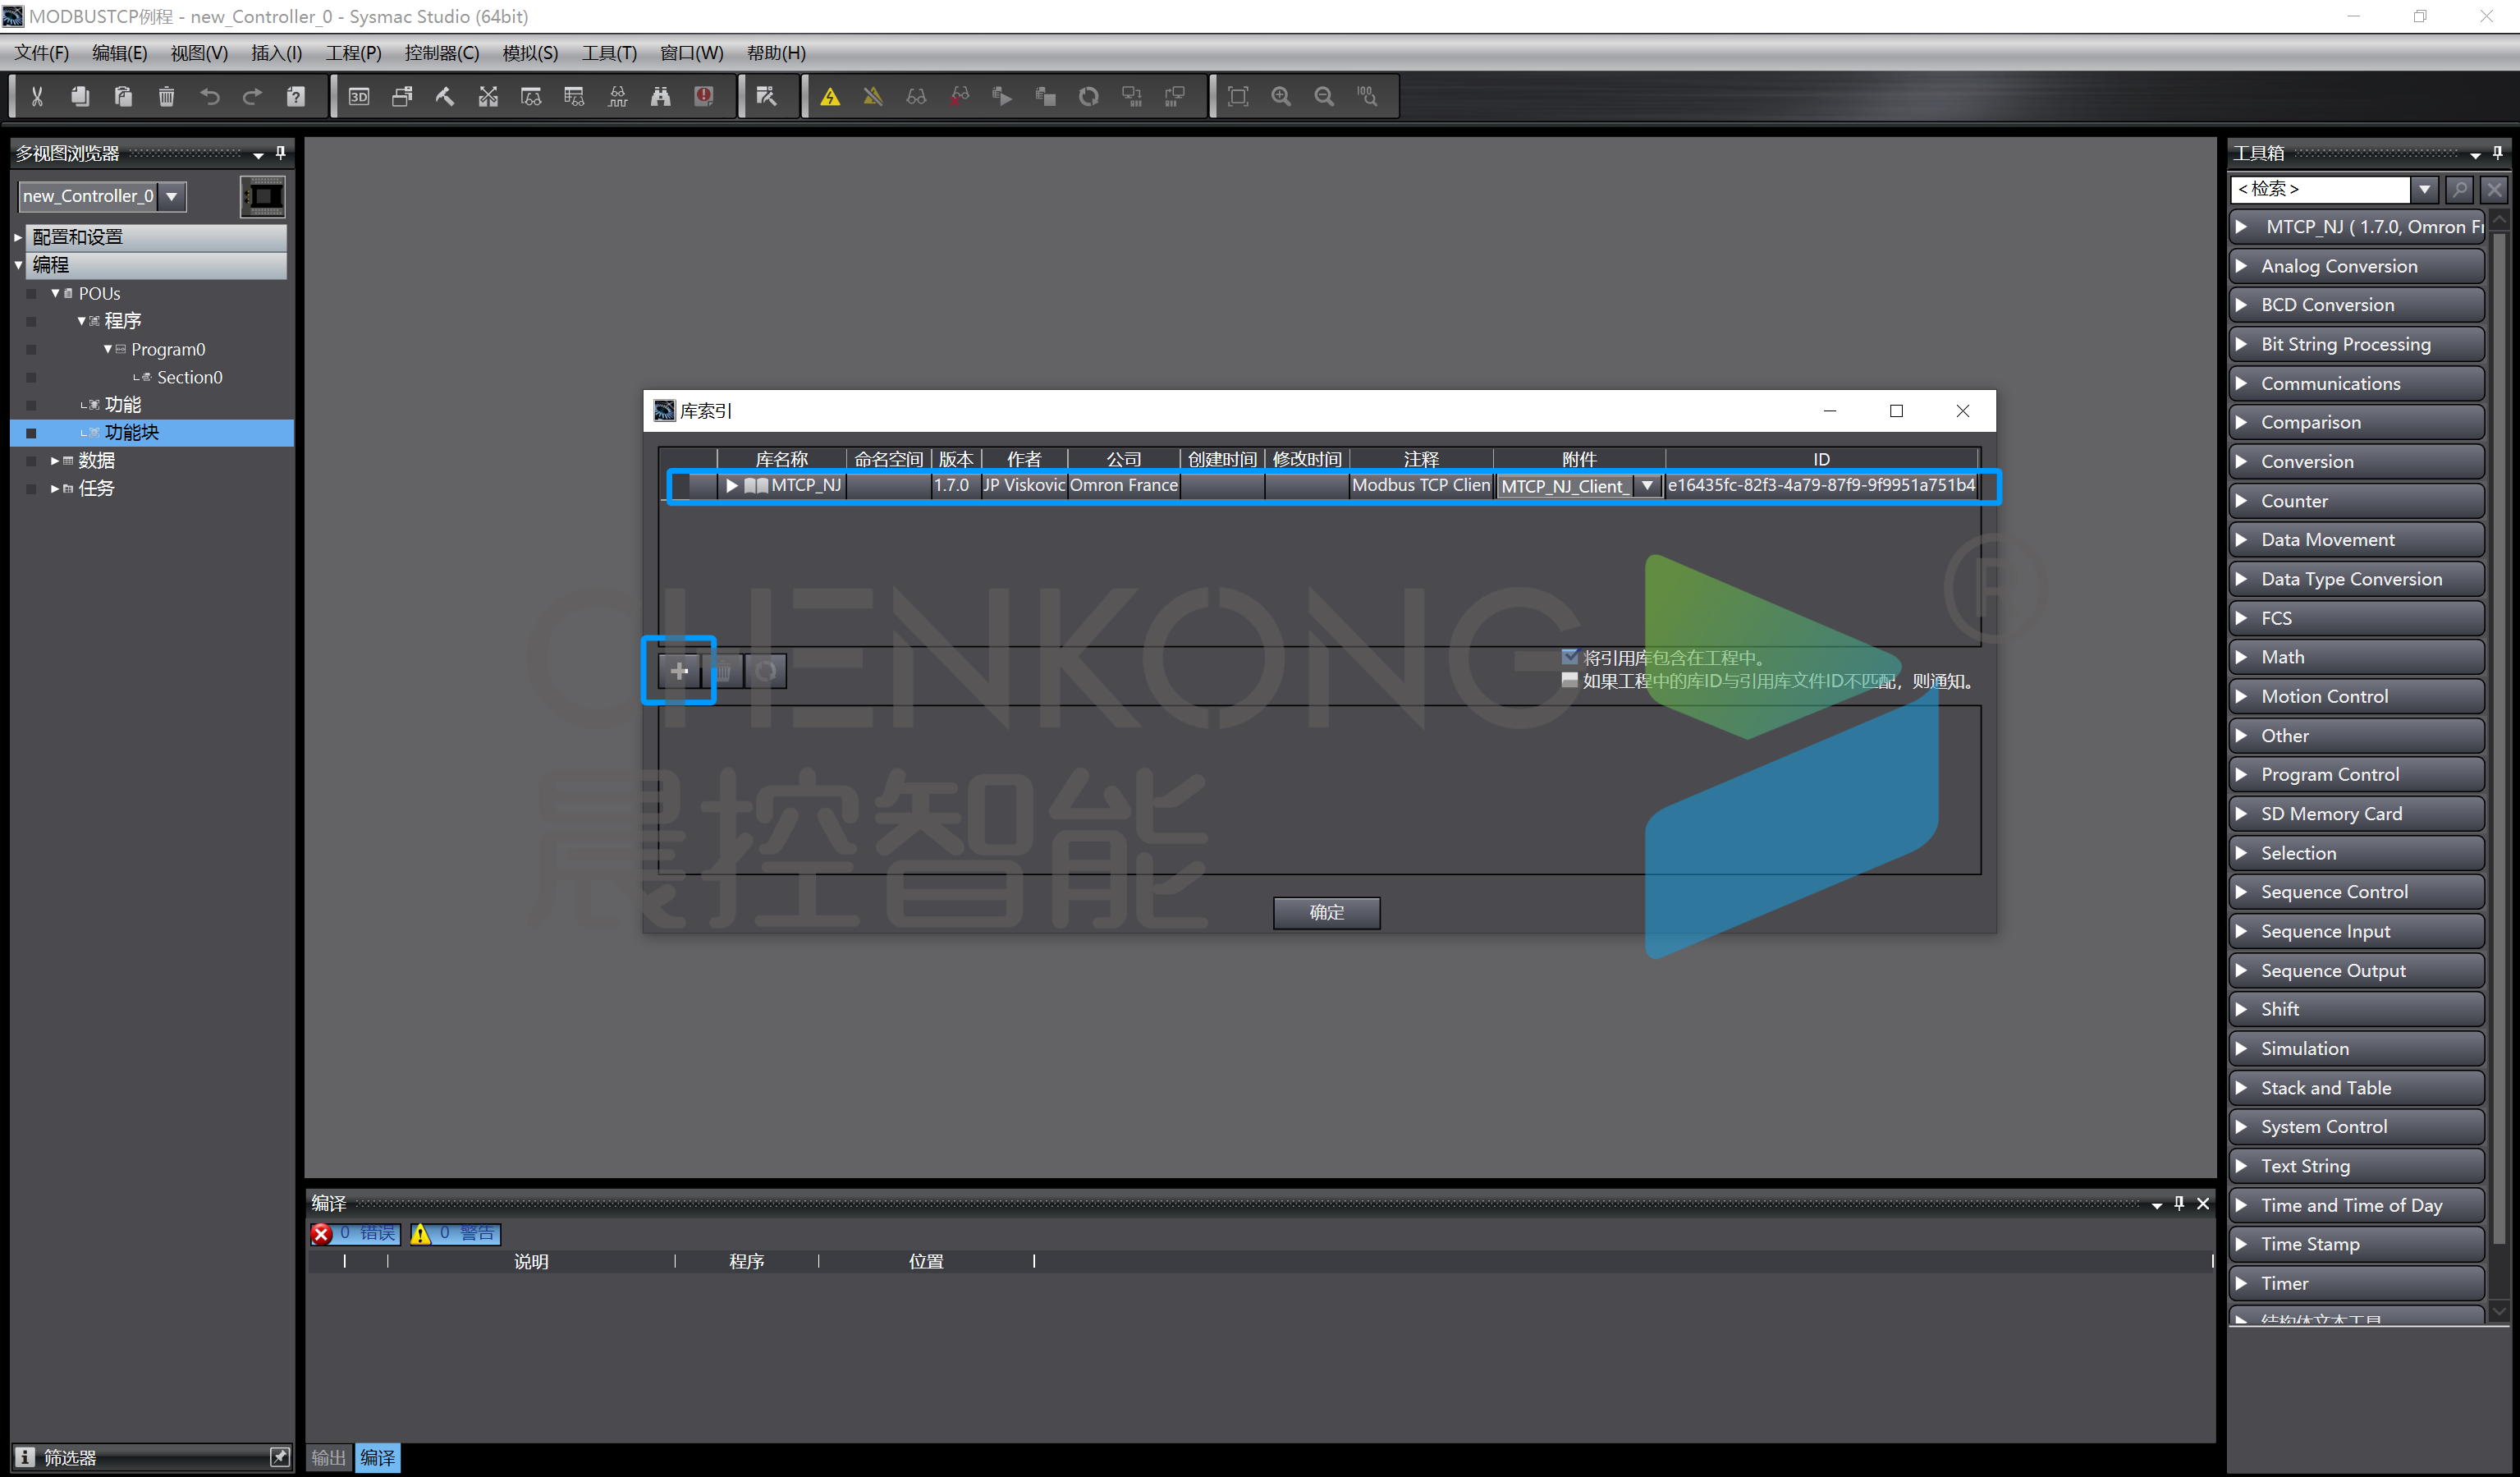Image resolution: width=2520 pixels, height=1477 pixels.
Task: Click the Cut scissors icon in toolbar
Action: pyautogui.click(x=37, y=96)
